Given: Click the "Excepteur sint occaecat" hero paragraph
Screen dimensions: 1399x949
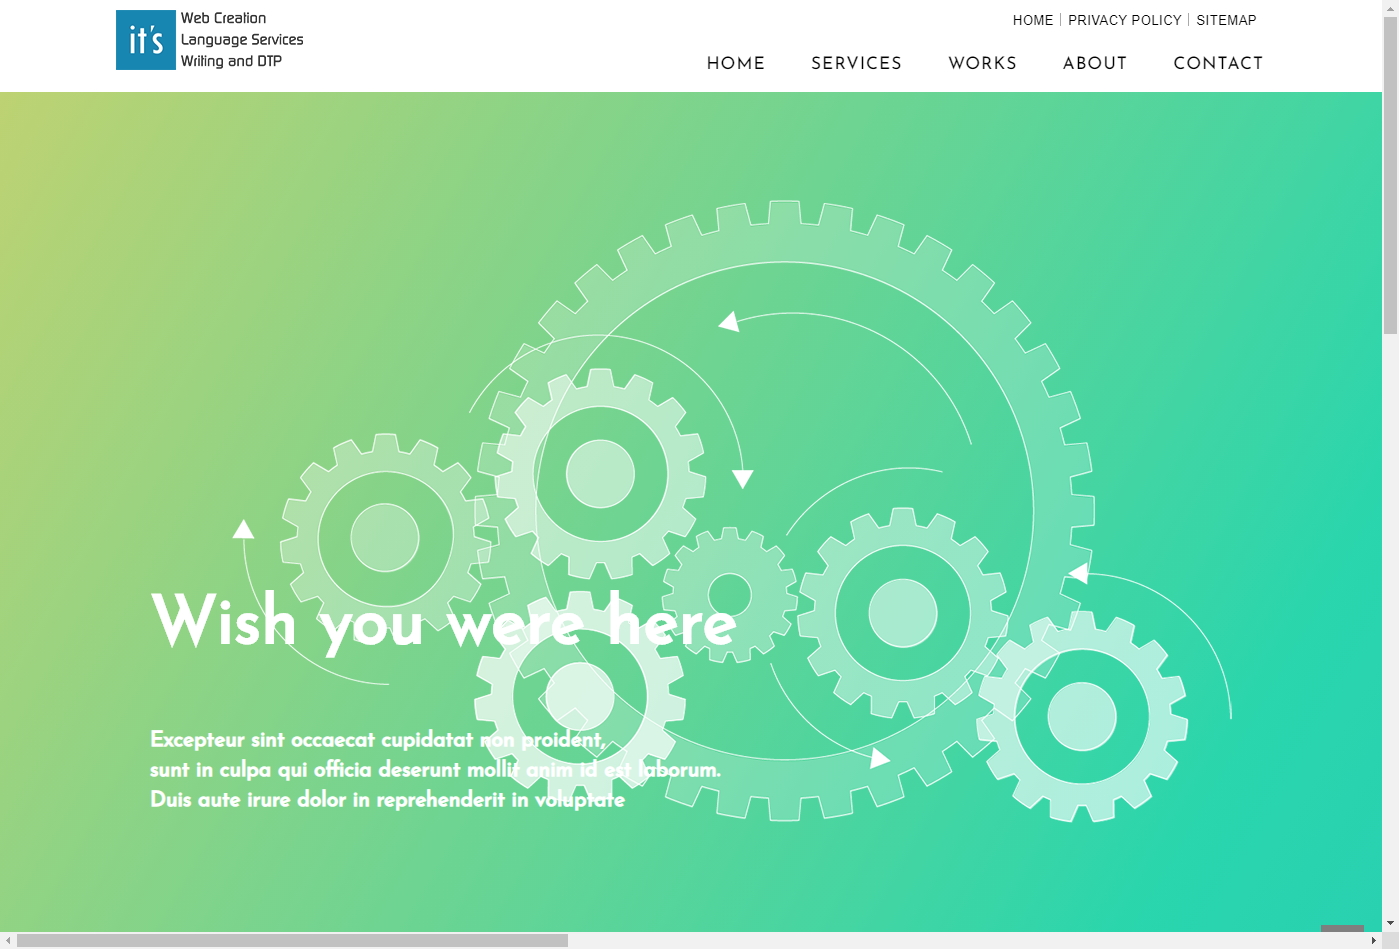Looking at the screenshot, I should pyautogui.click(x=434, y=769).
